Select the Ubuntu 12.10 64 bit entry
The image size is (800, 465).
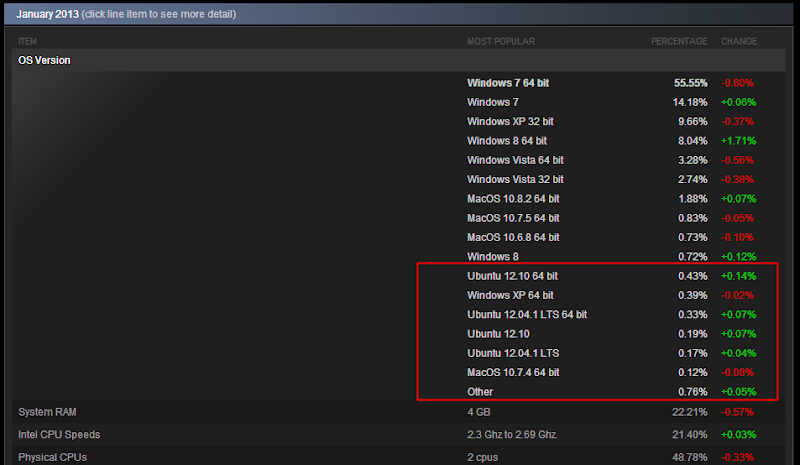point(513,276)
